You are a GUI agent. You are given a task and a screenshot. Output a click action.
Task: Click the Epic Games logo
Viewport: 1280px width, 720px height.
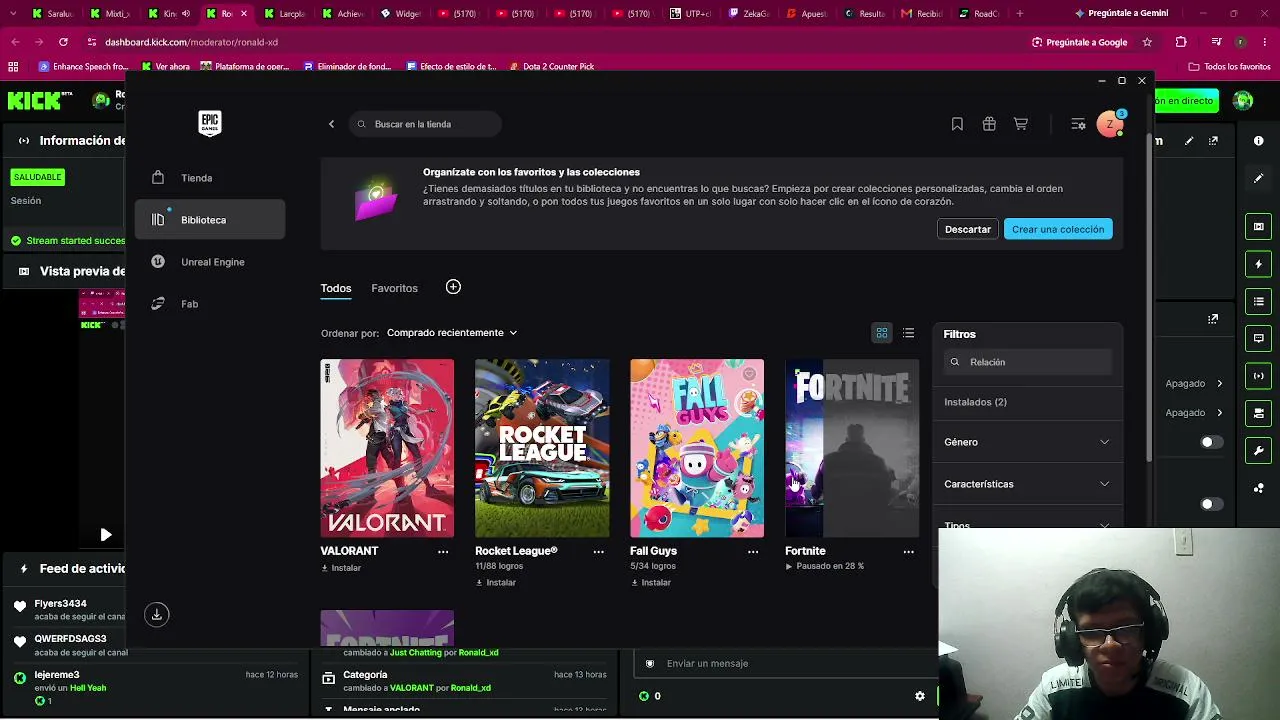pos(209,123)
